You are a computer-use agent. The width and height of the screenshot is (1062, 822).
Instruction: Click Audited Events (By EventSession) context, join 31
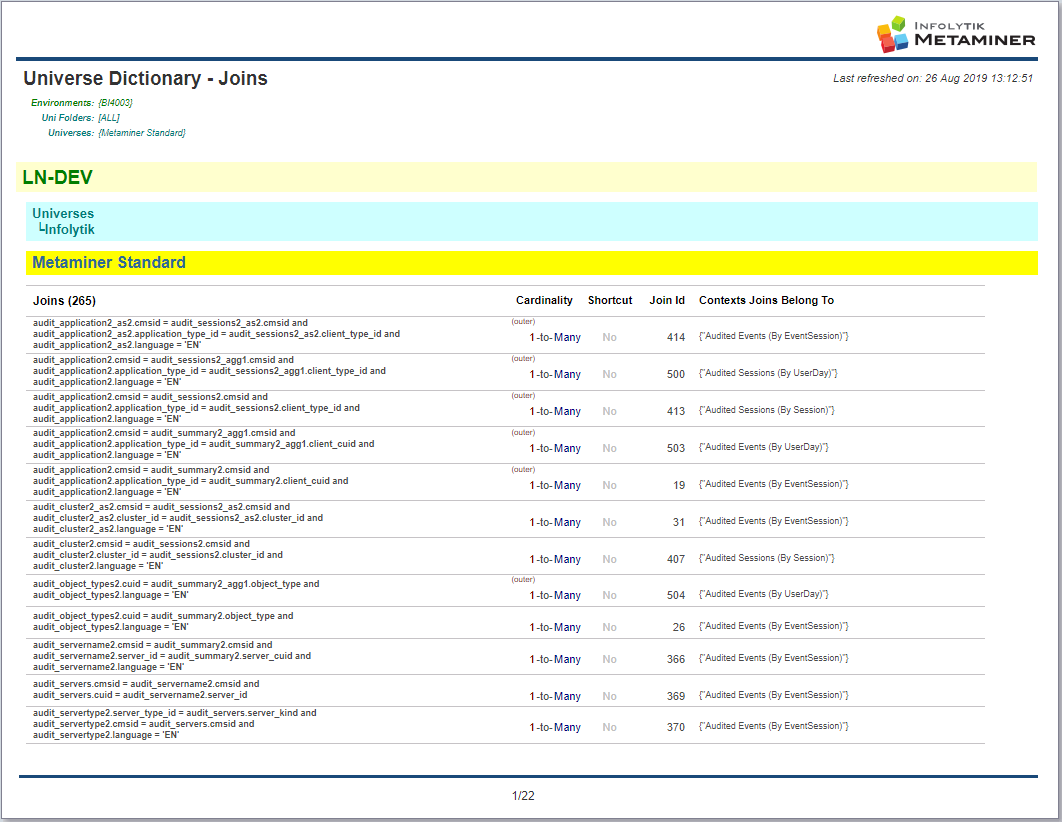click(773, 521)
